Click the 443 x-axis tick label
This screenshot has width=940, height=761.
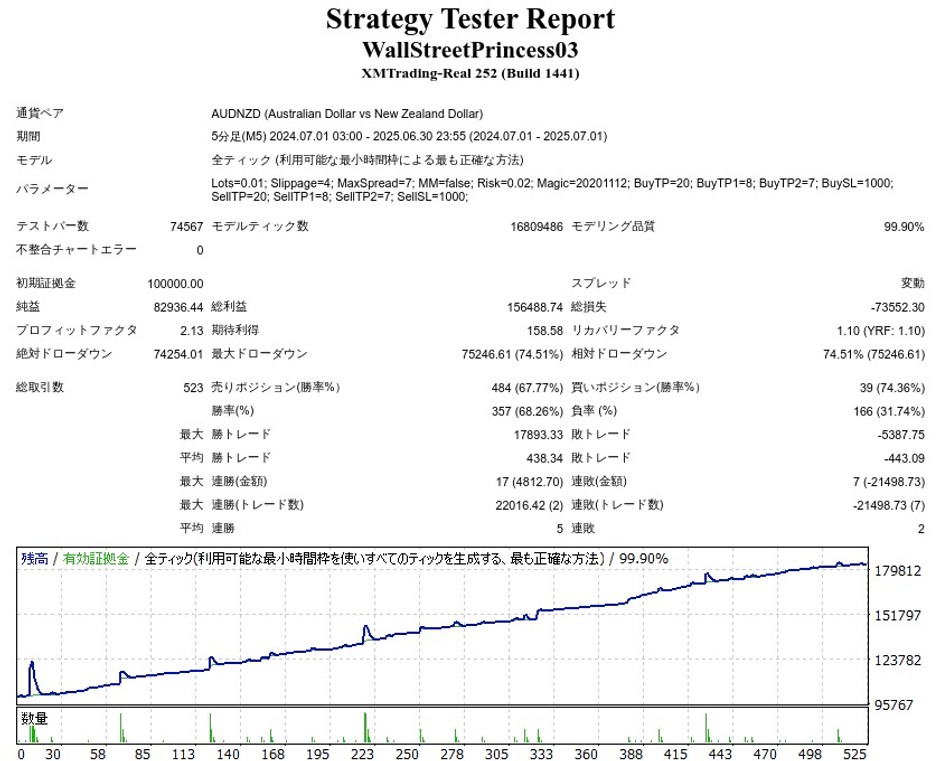click(720, 754)
